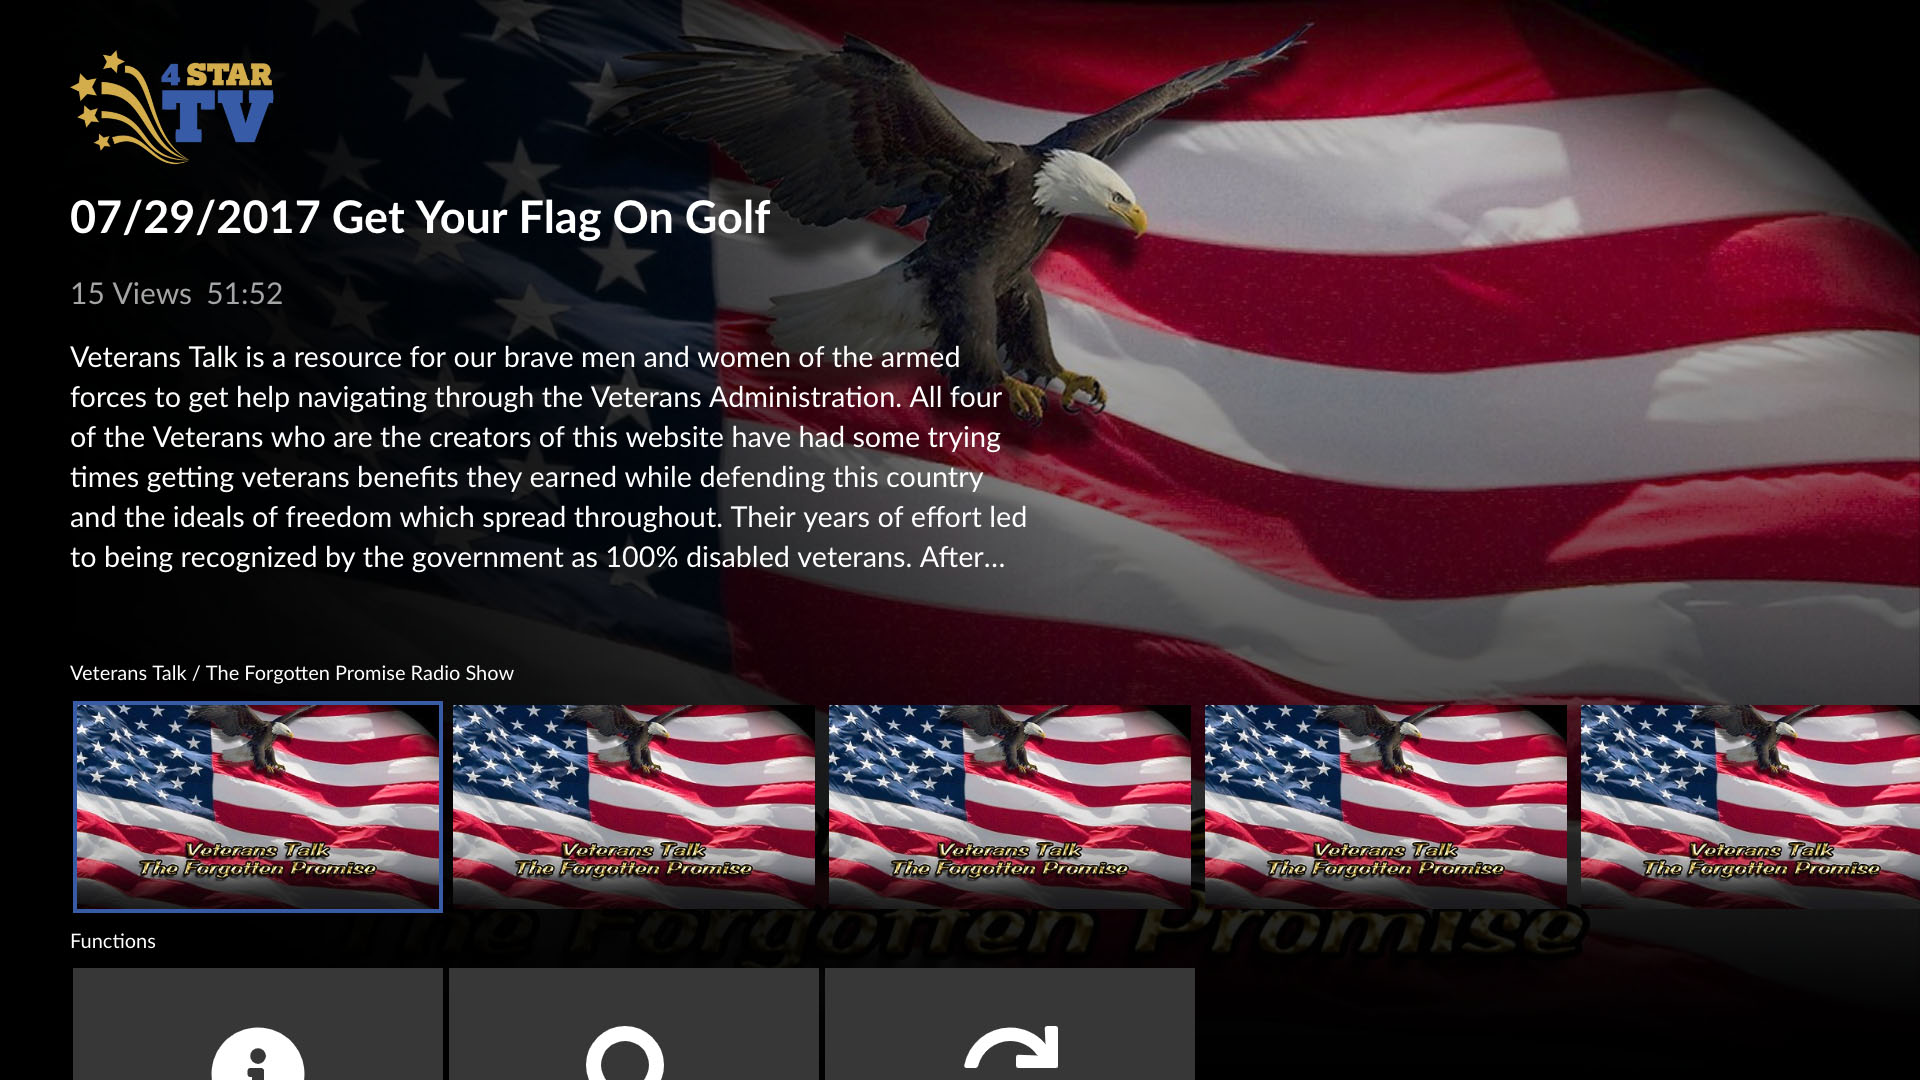Click the Get Your Flag On Golf title
This screenshot has height=1080, width=1920.
point(551,218)
